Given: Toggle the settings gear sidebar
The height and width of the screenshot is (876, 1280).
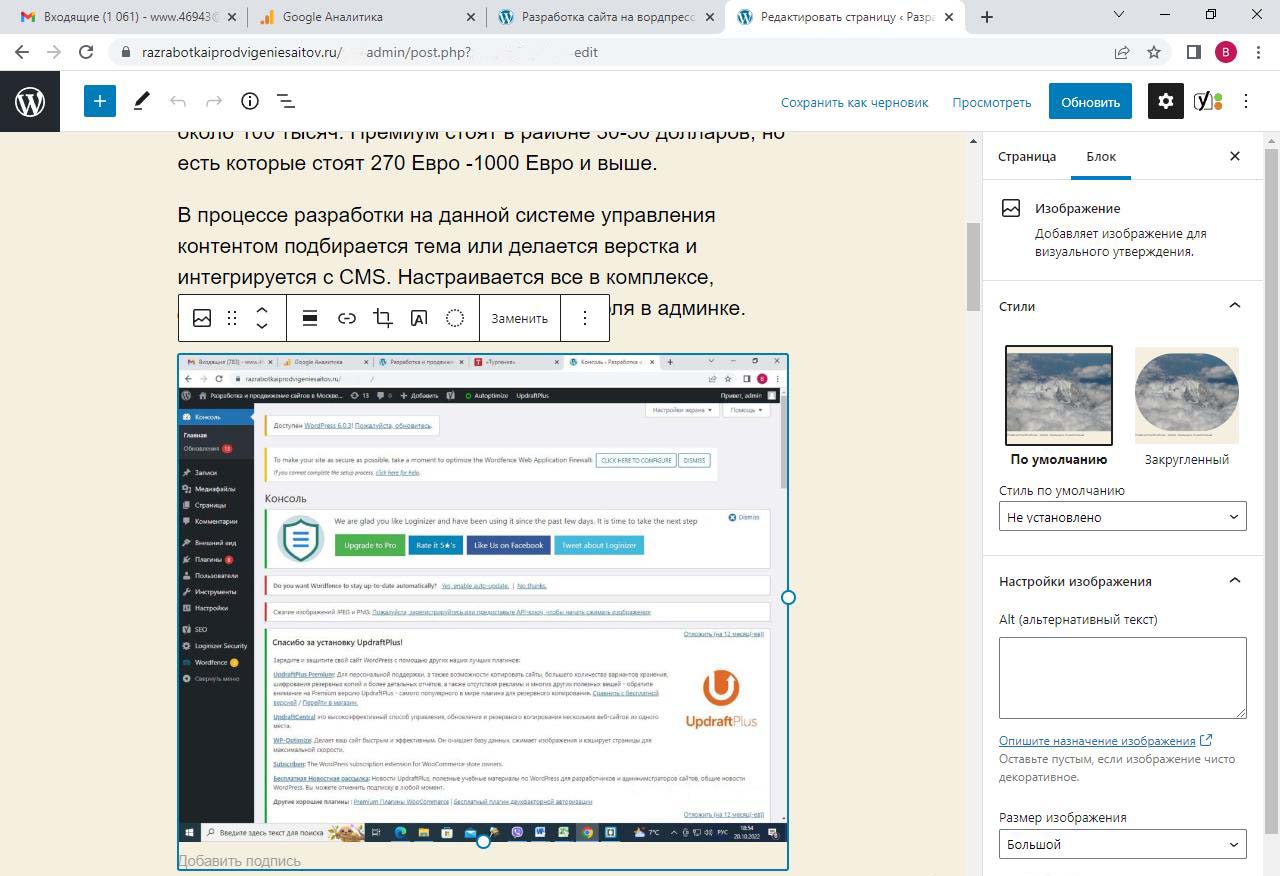Looking at the screenshot, I should click(1165, 101).
